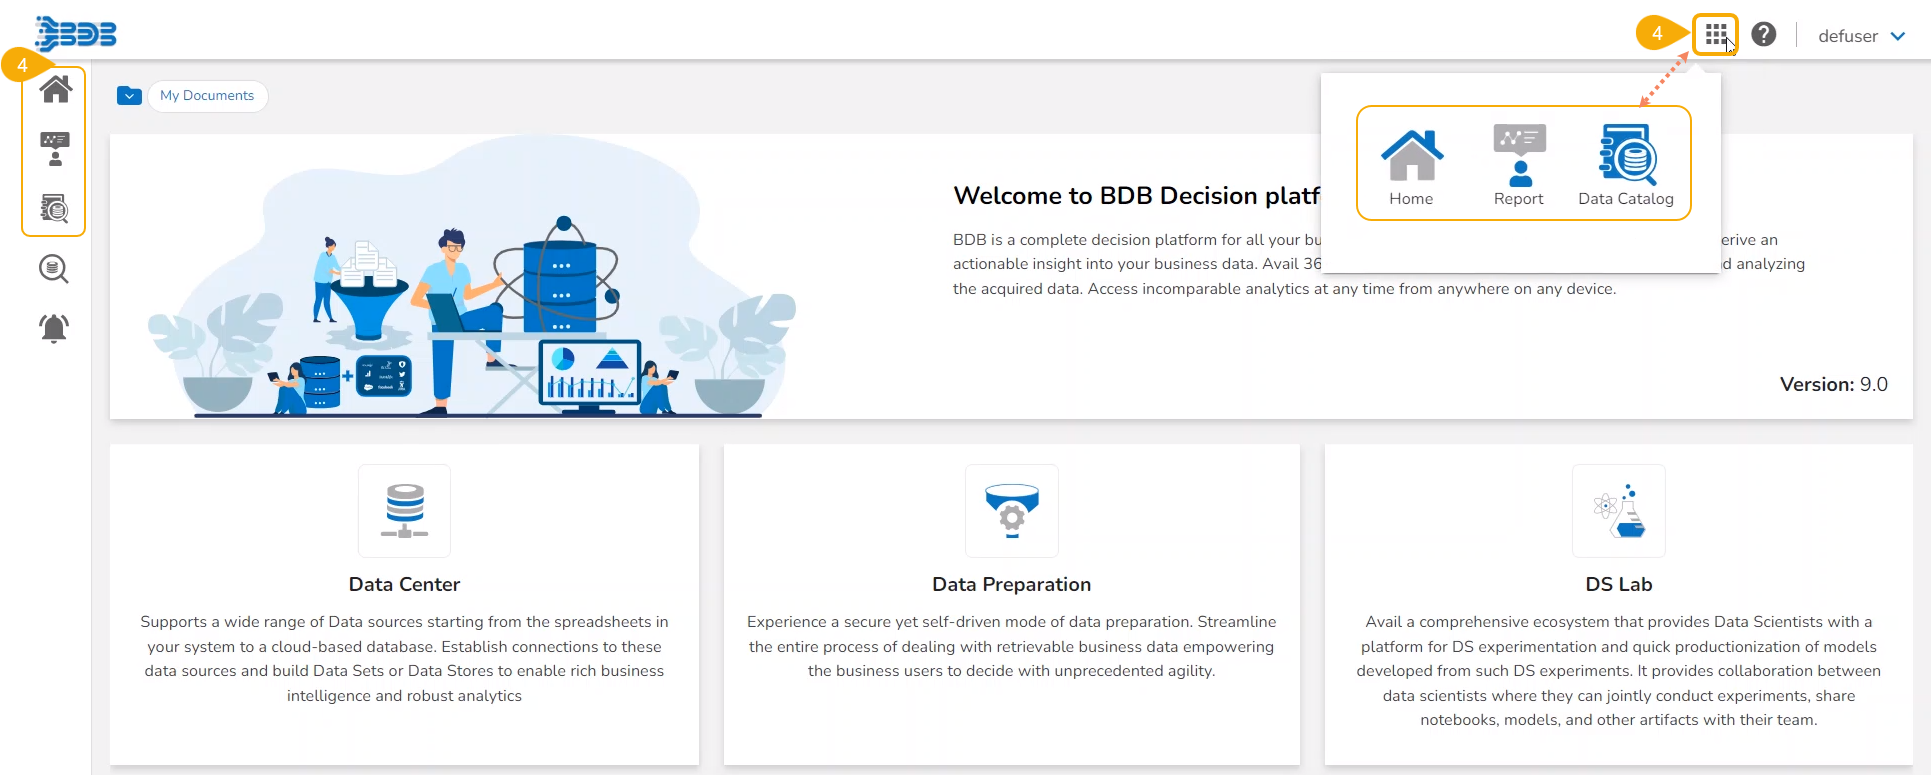
Task: Click the DS Lab description text
Action: coord(1619,671)
